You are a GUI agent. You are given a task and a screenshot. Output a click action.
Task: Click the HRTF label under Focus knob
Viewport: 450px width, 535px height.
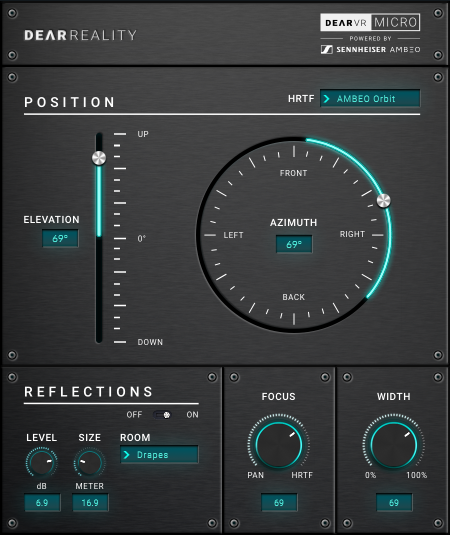[302, 475]
